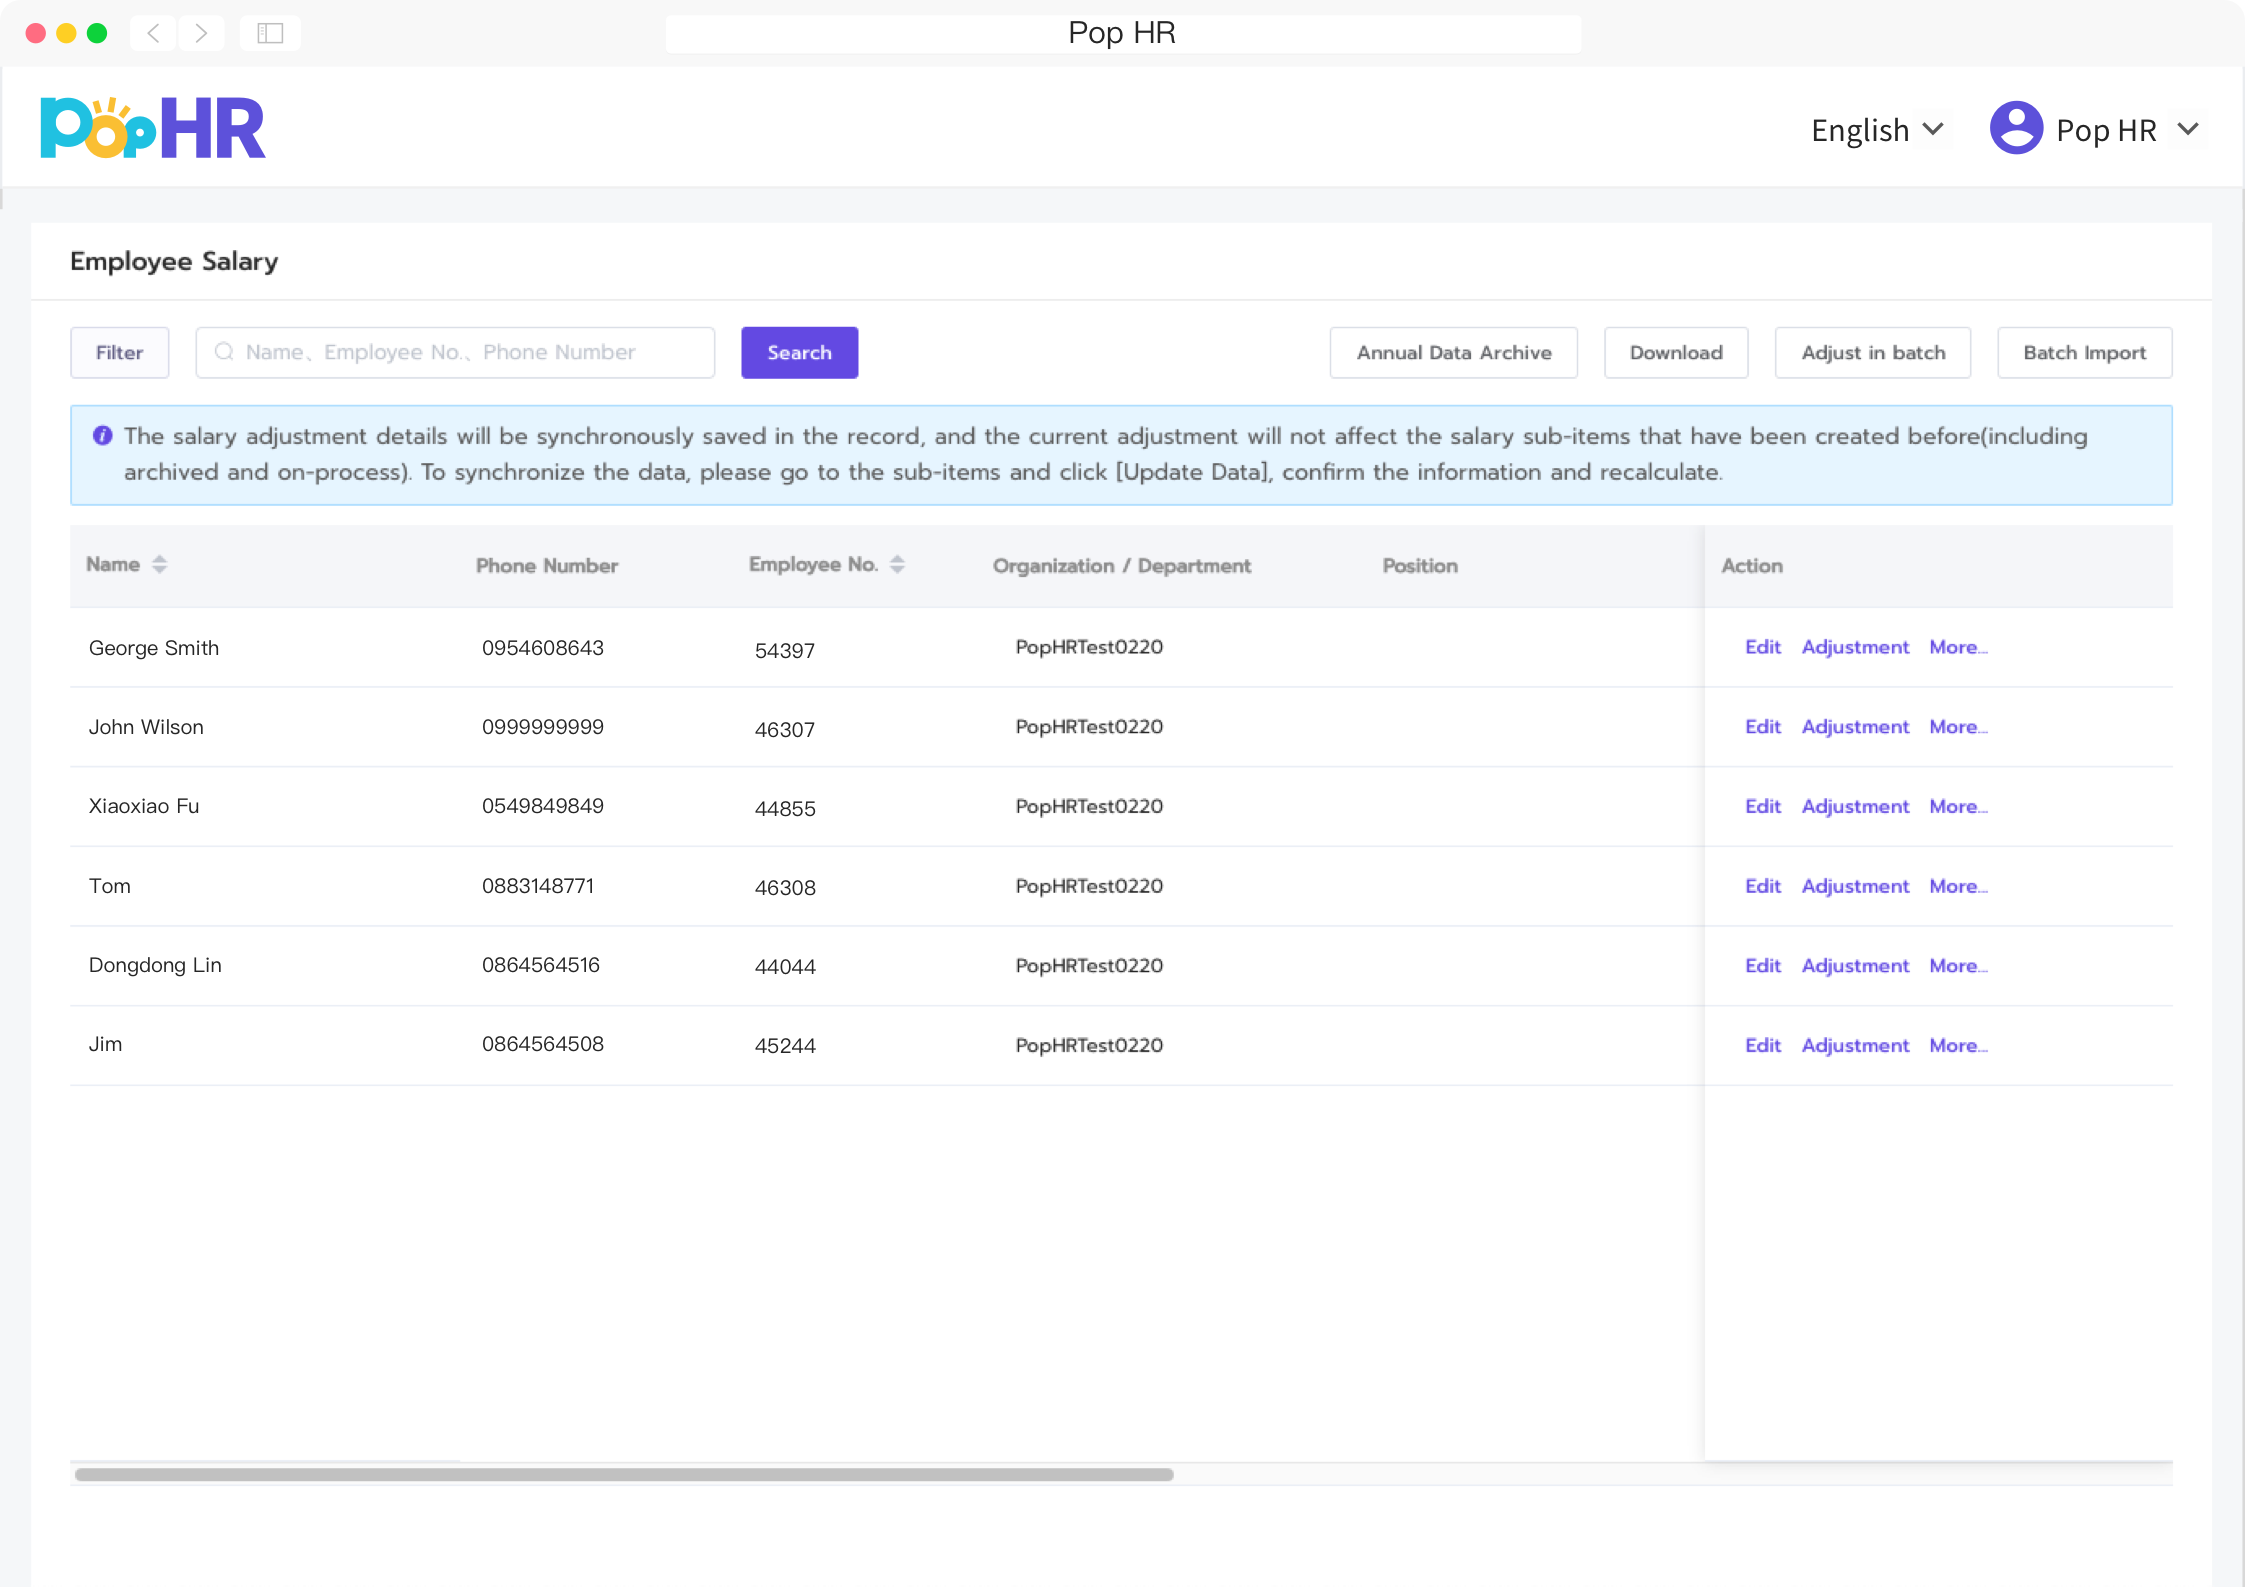Edit George Smith's salary
Screen dimensions: 2245x1587
[1762, 647]
